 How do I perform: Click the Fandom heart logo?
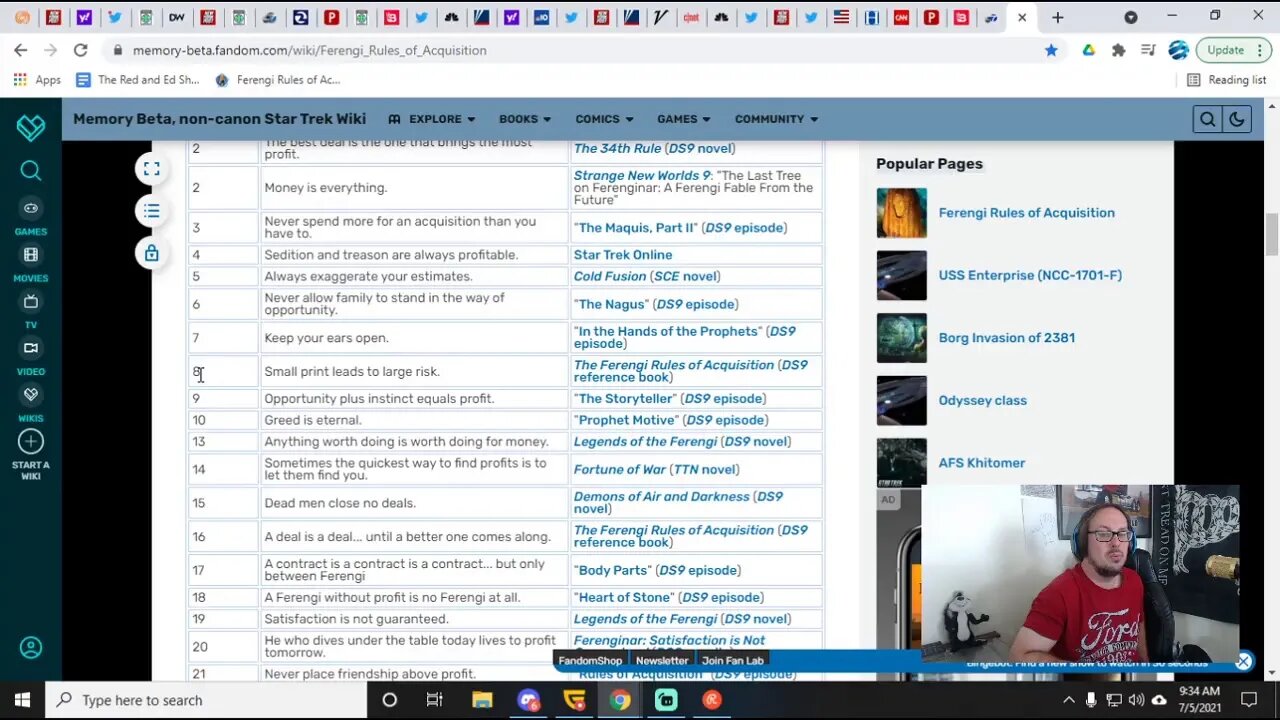coord(31,127)
